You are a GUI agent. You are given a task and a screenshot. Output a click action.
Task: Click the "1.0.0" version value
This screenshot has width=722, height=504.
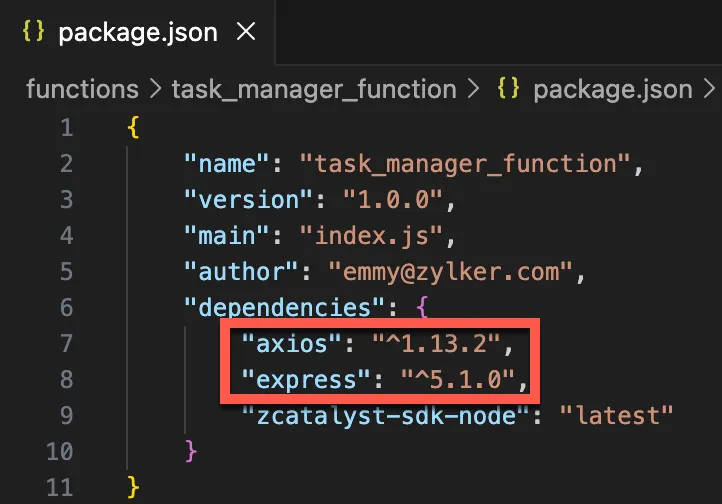[x=393, y=200]
